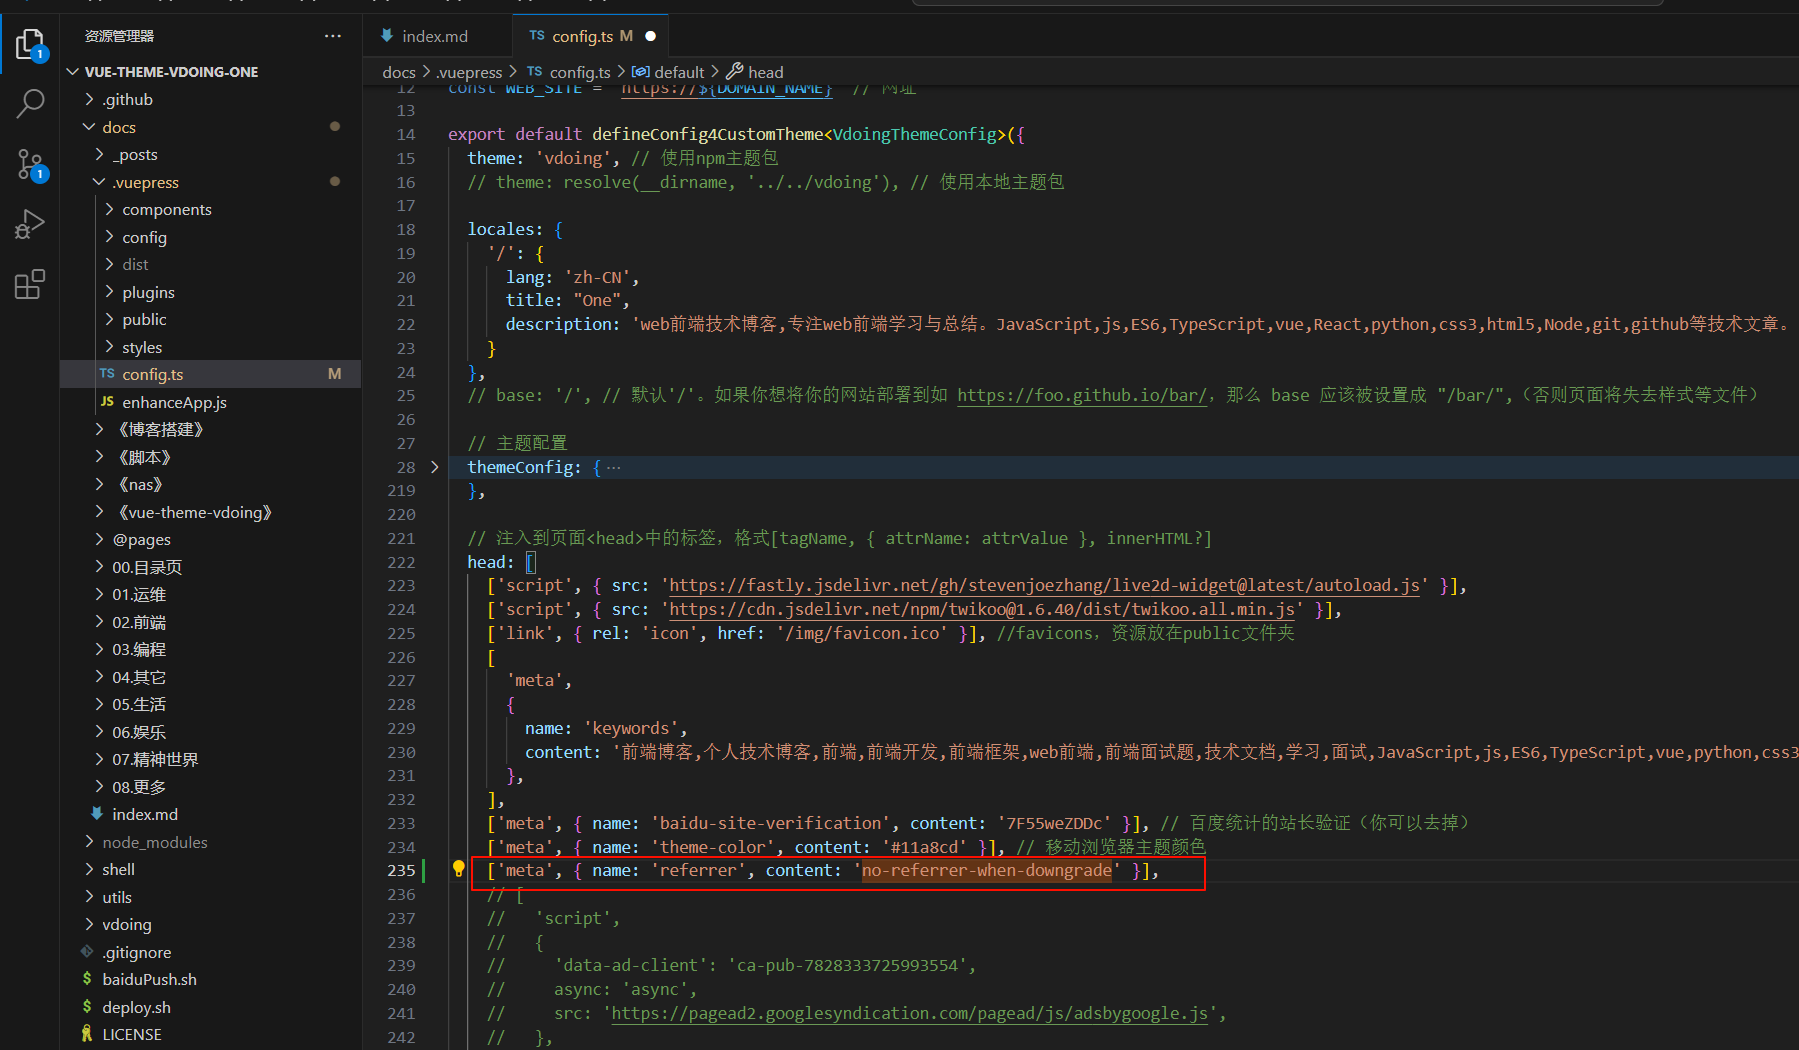Expand the node_modules folder
Viewport: 1799px width, 1050px height.
(89, 842)
